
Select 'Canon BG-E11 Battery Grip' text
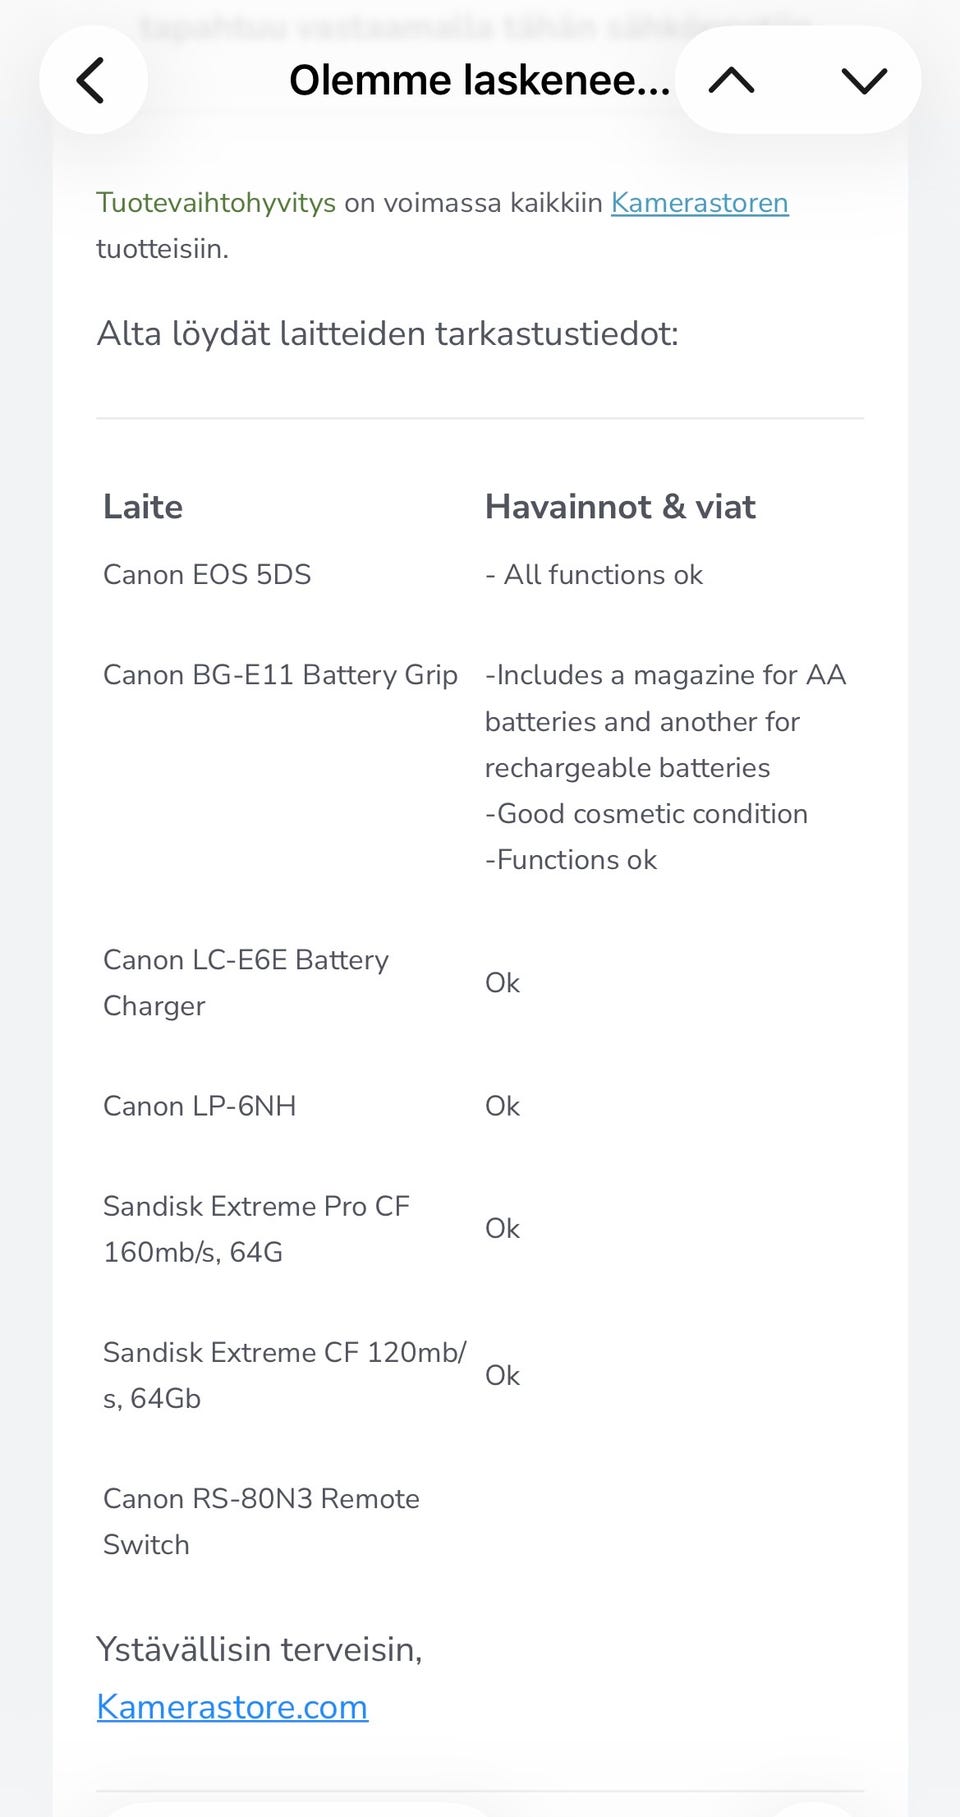[280, 675]
